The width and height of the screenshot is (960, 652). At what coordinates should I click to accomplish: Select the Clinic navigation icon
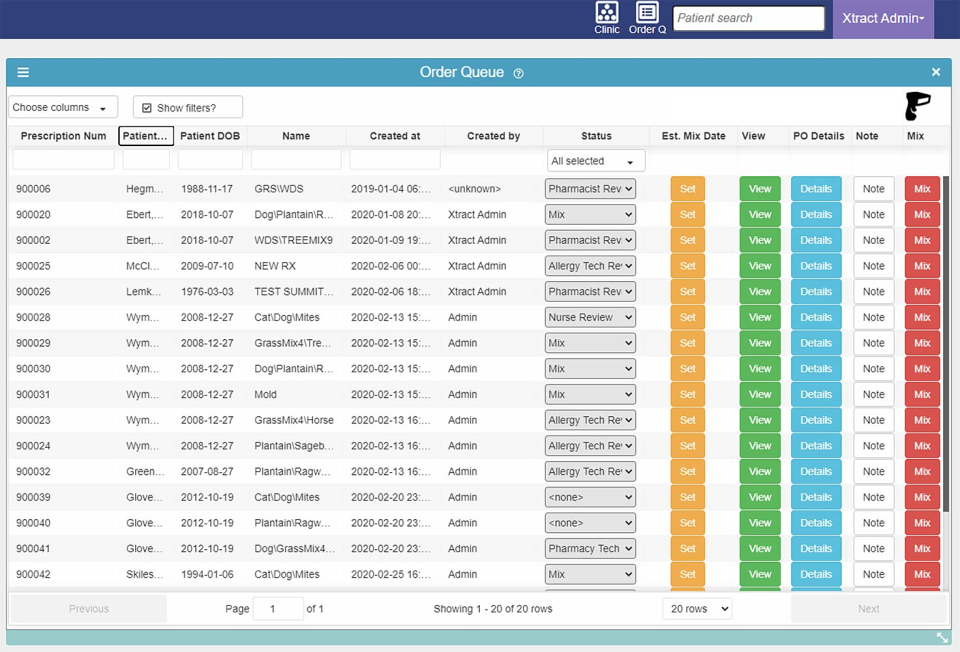[606, 15]
